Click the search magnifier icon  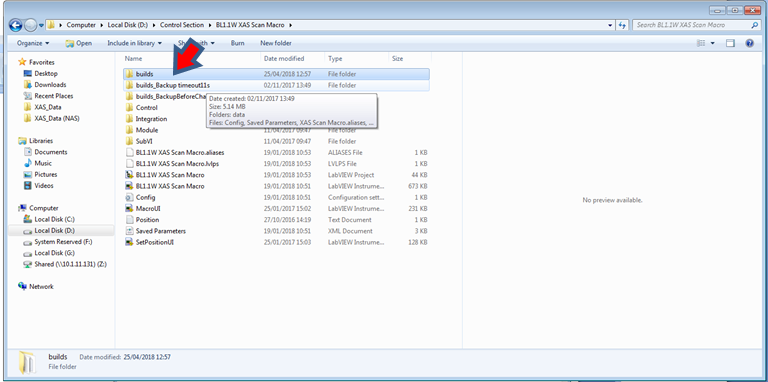(755, 25)
